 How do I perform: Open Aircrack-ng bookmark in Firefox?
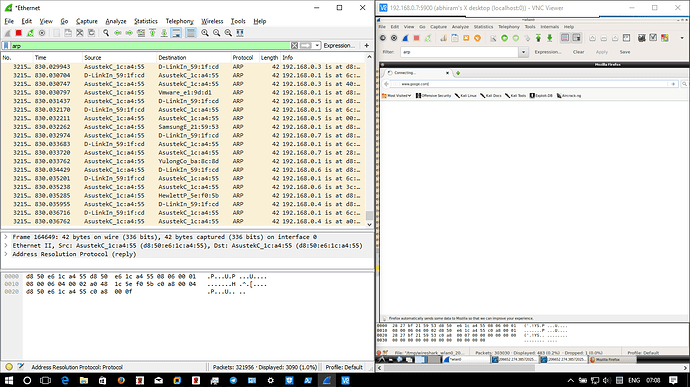click(569, 96)
